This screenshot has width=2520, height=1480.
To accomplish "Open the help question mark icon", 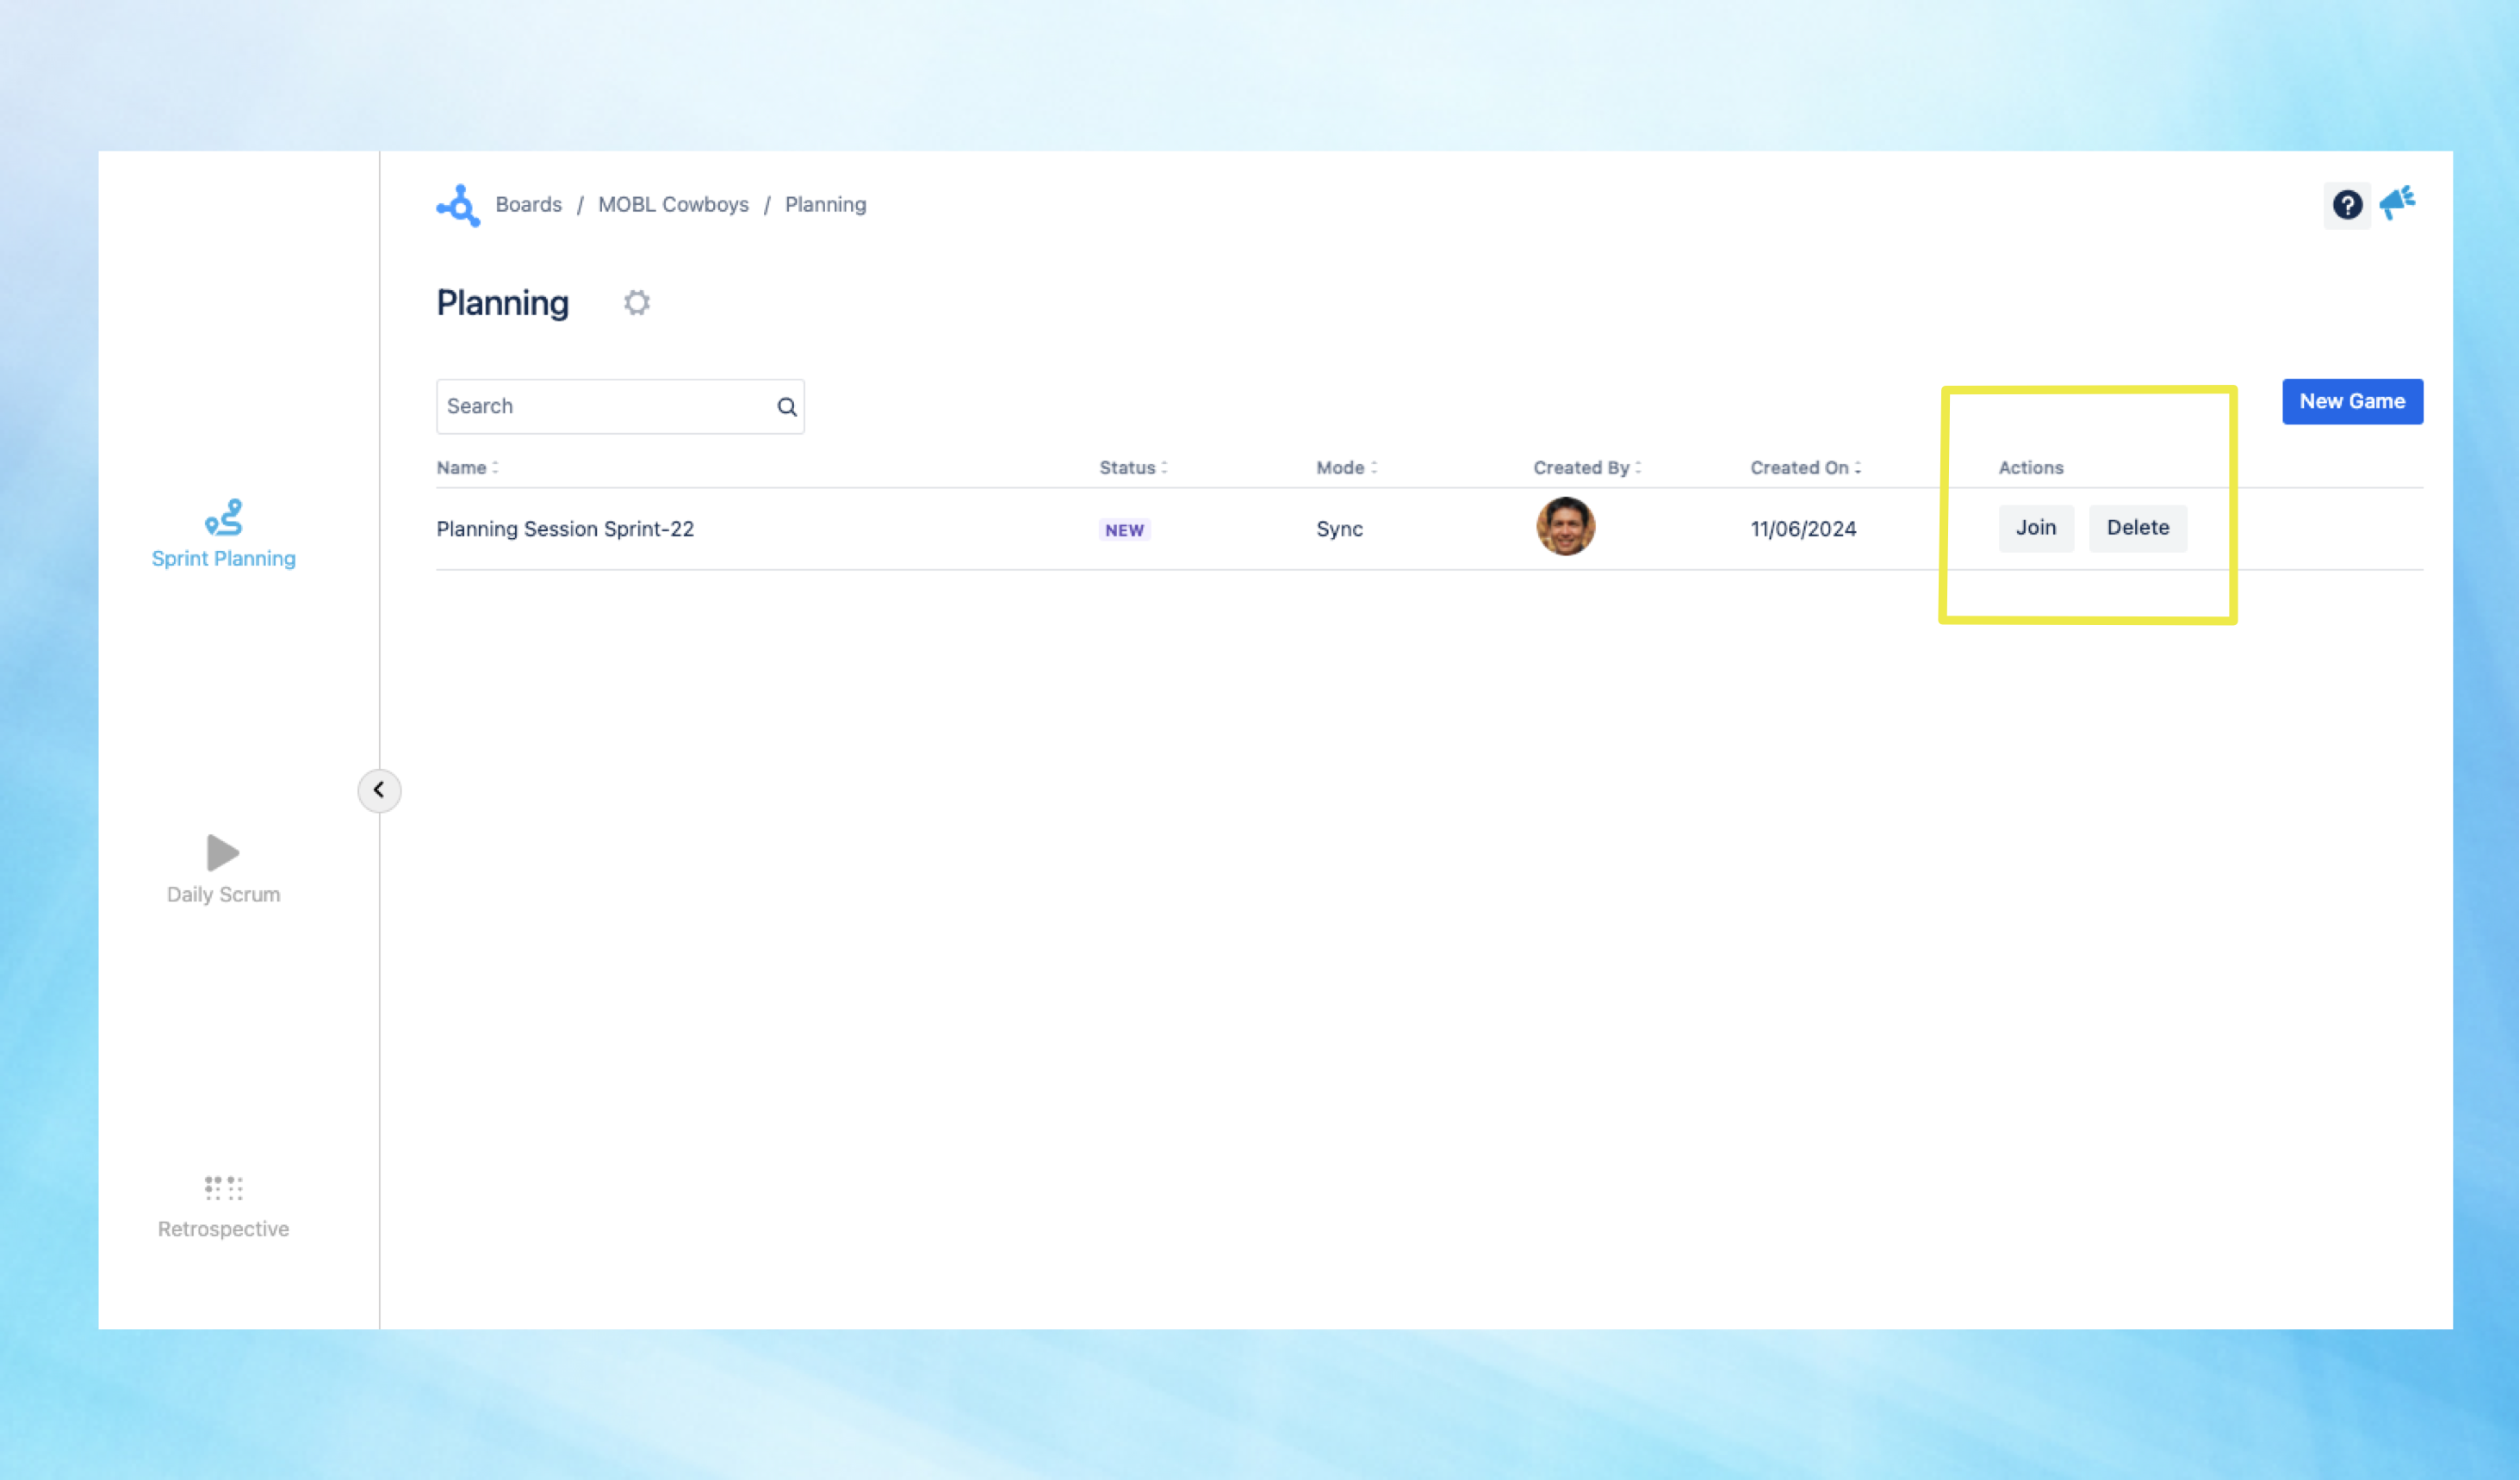I will tap(2346, 205).
